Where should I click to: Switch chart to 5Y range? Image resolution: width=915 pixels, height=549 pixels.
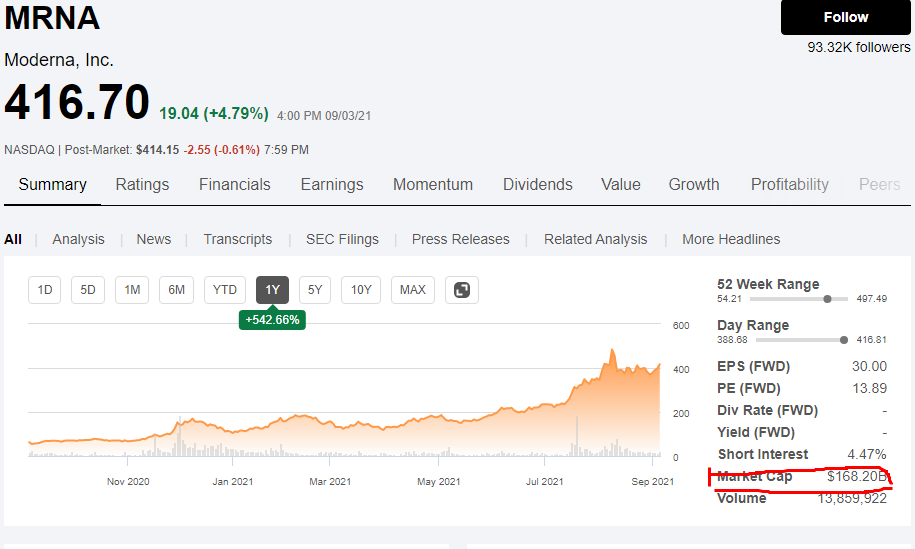point(315,290)
